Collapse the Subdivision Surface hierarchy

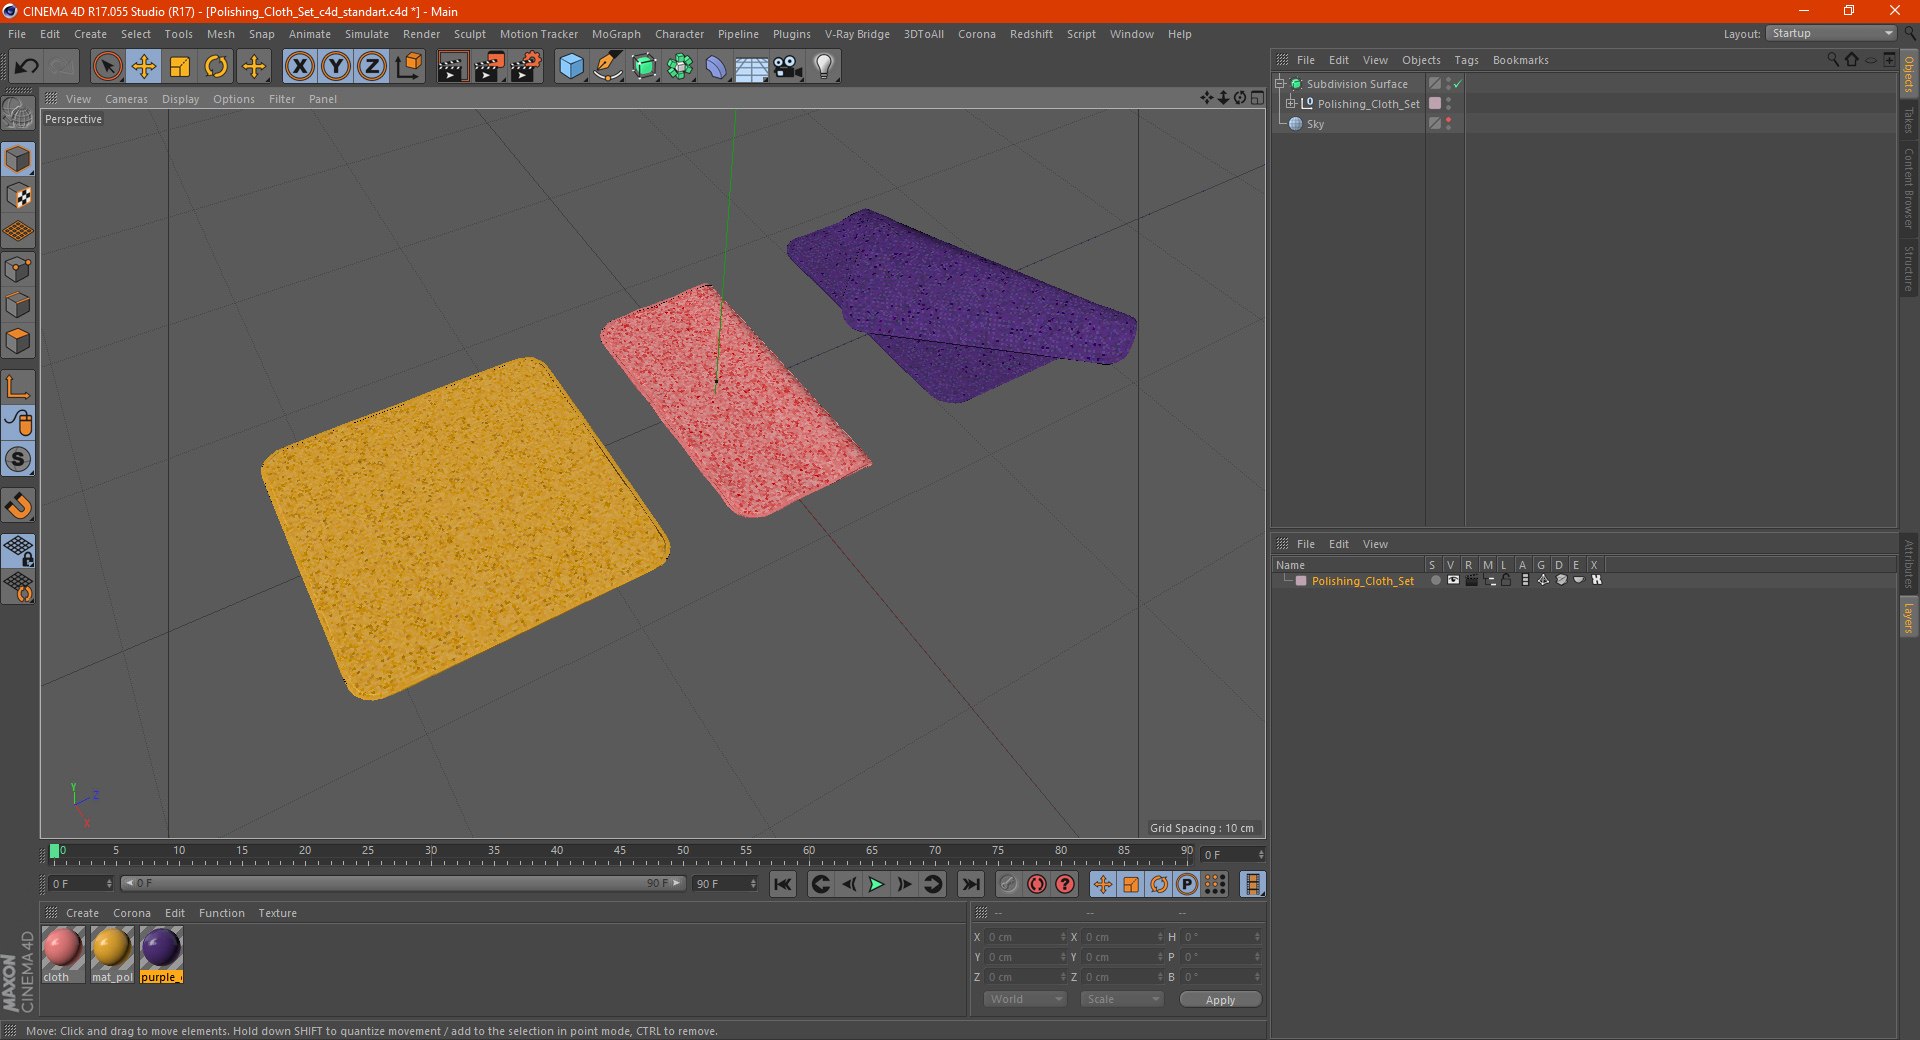[x=1279, y=83]
